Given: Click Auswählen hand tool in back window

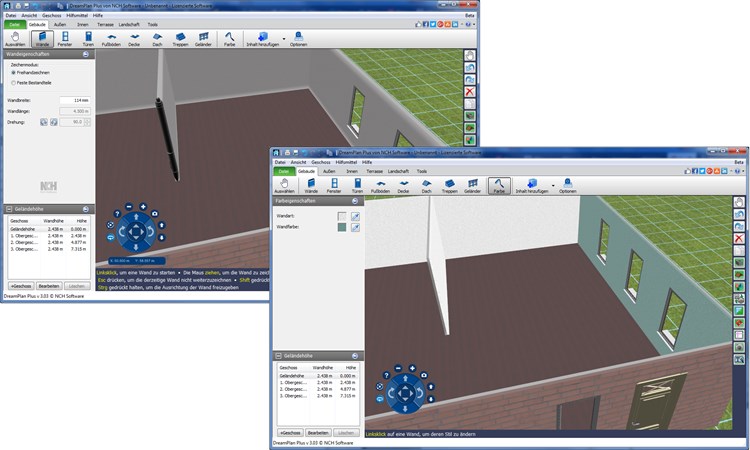Looking at the screenshot, I should click(15, 39).
